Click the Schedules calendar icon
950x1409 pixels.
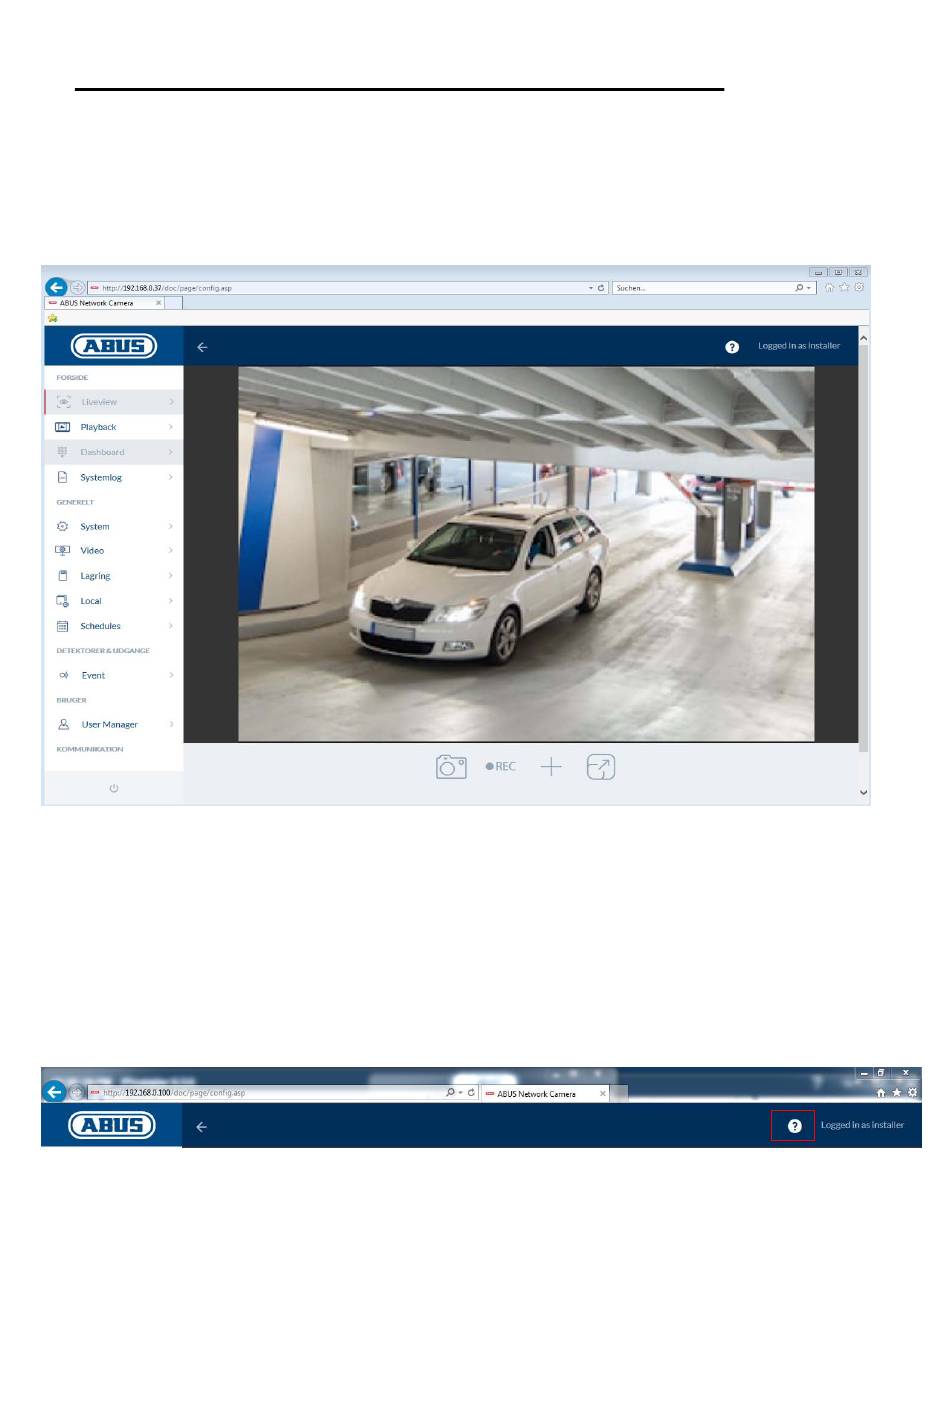tap(63, 626)
